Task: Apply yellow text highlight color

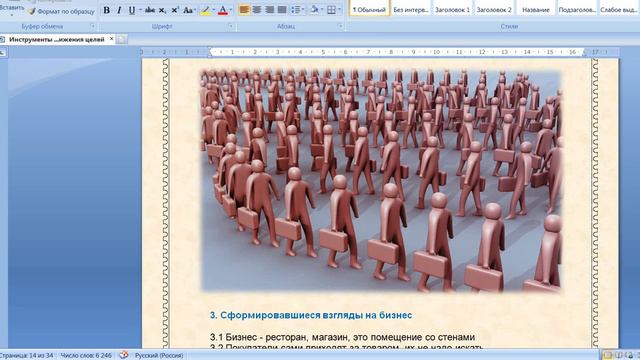Action: click(206, 10)
